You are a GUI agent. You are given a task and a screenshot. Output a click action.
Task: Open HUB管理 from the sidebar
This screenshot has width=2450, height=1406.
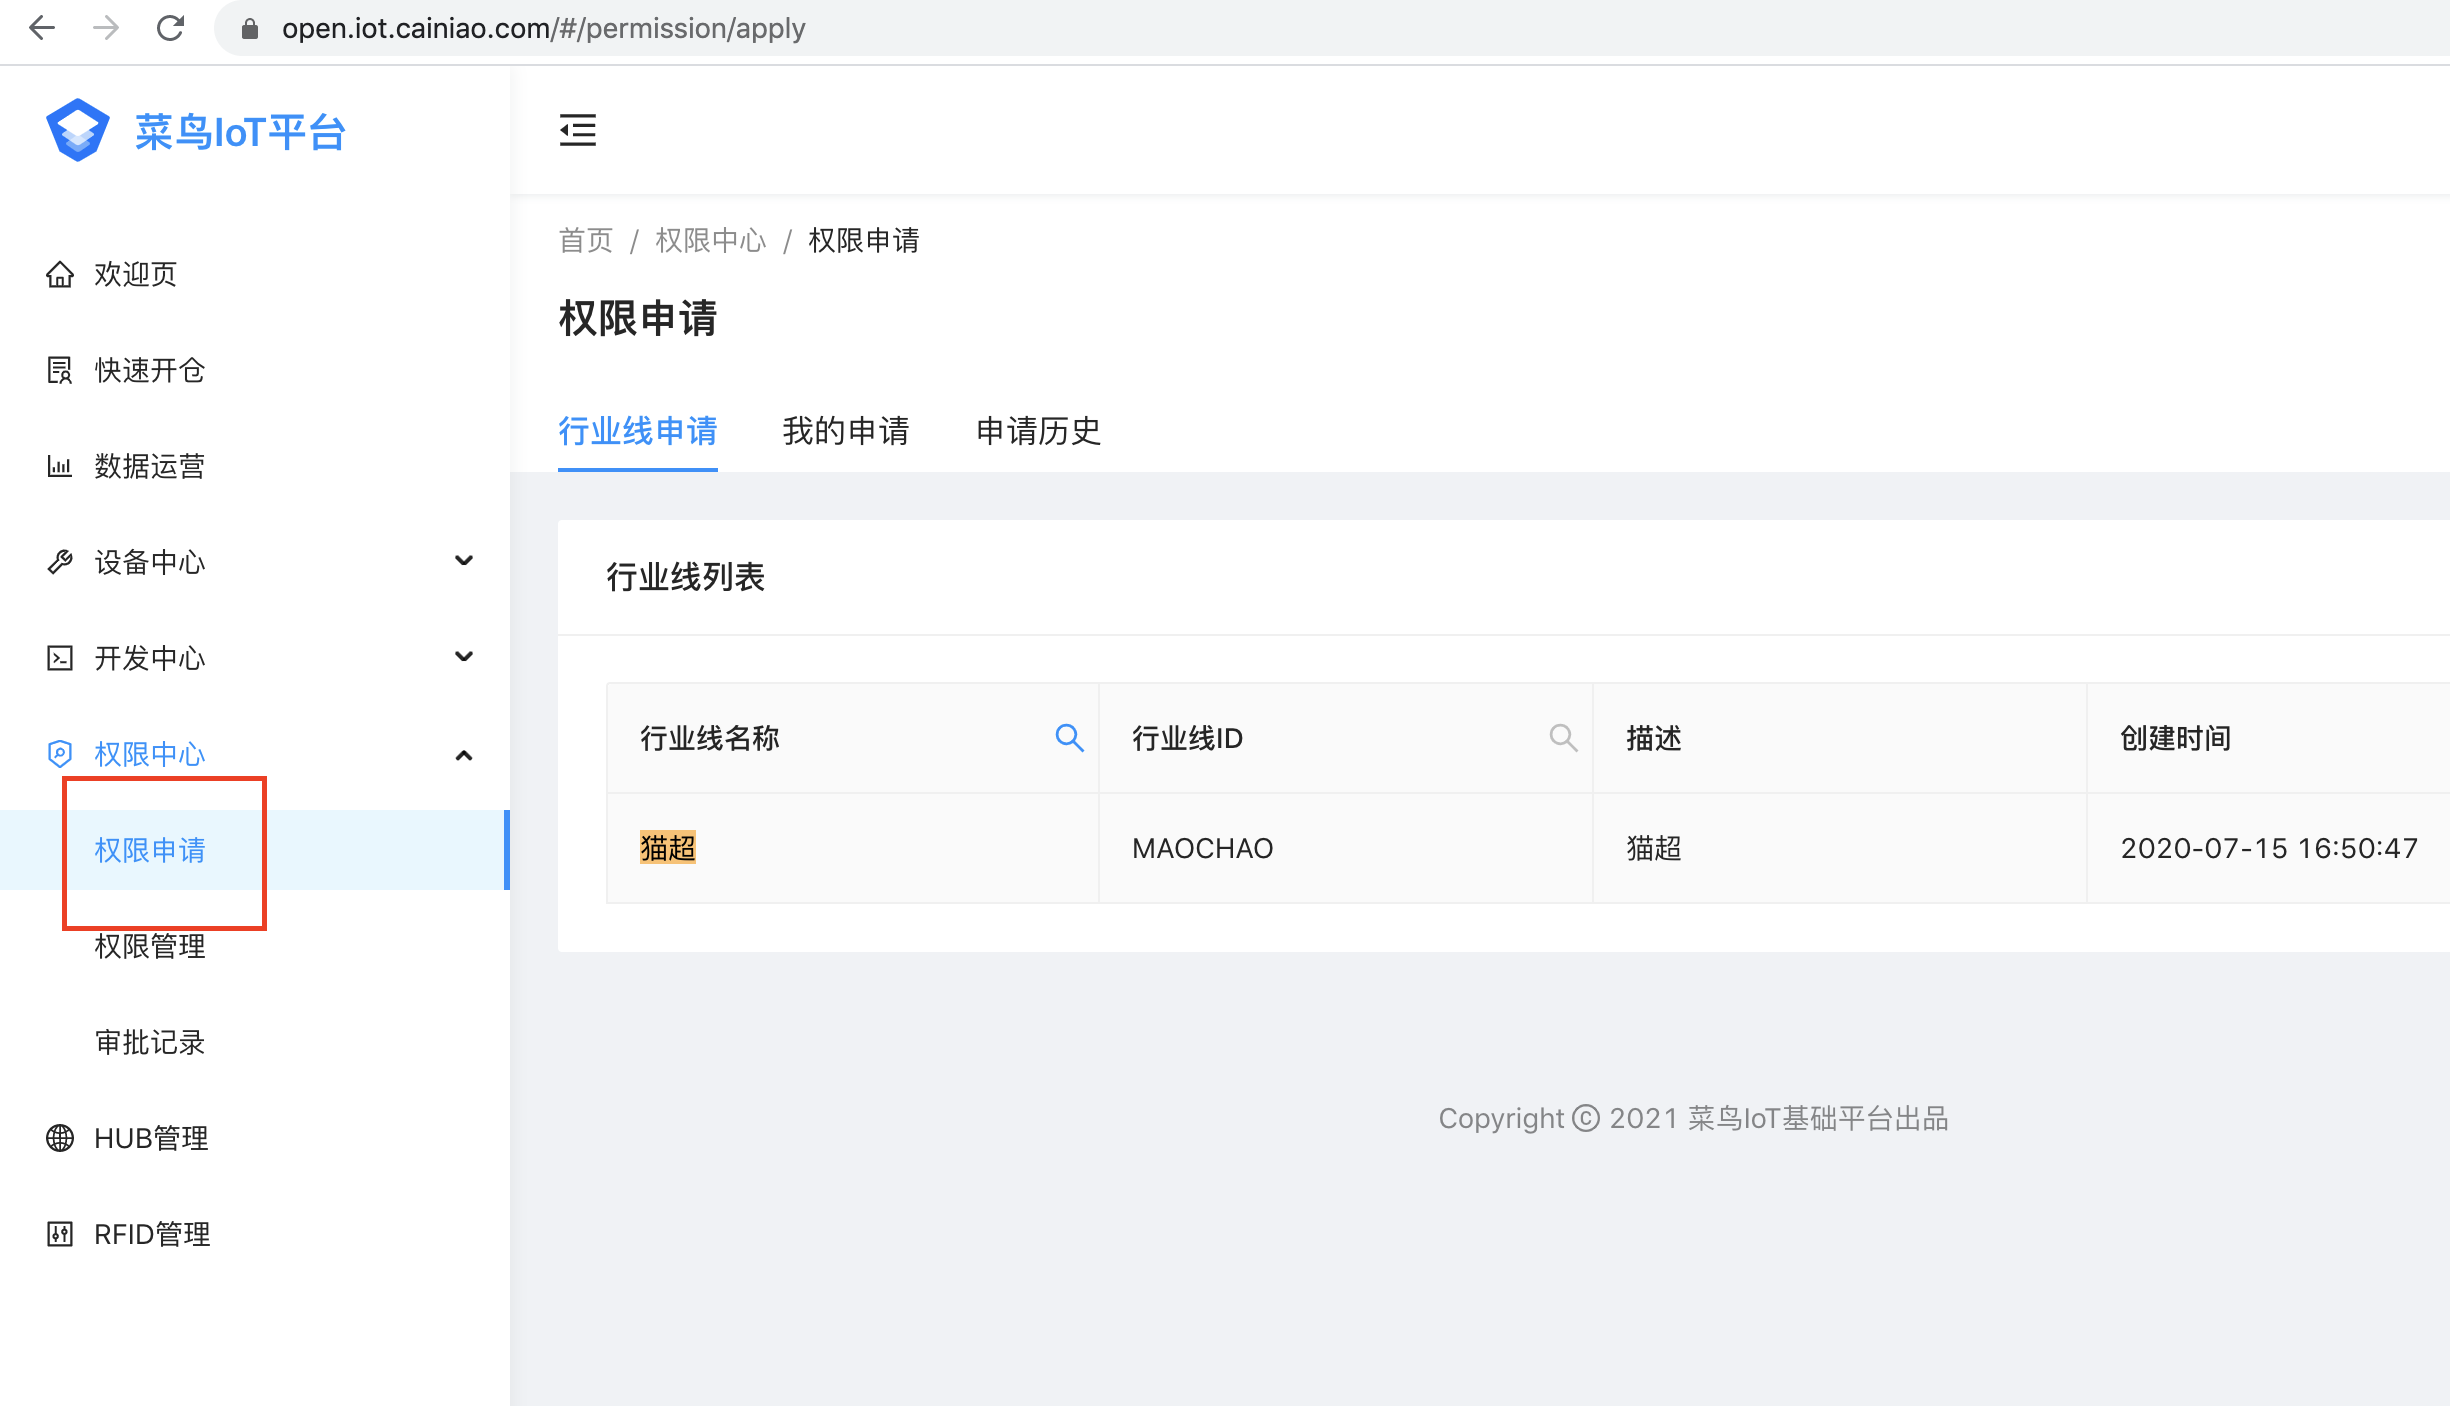[x=151, y=1138]
